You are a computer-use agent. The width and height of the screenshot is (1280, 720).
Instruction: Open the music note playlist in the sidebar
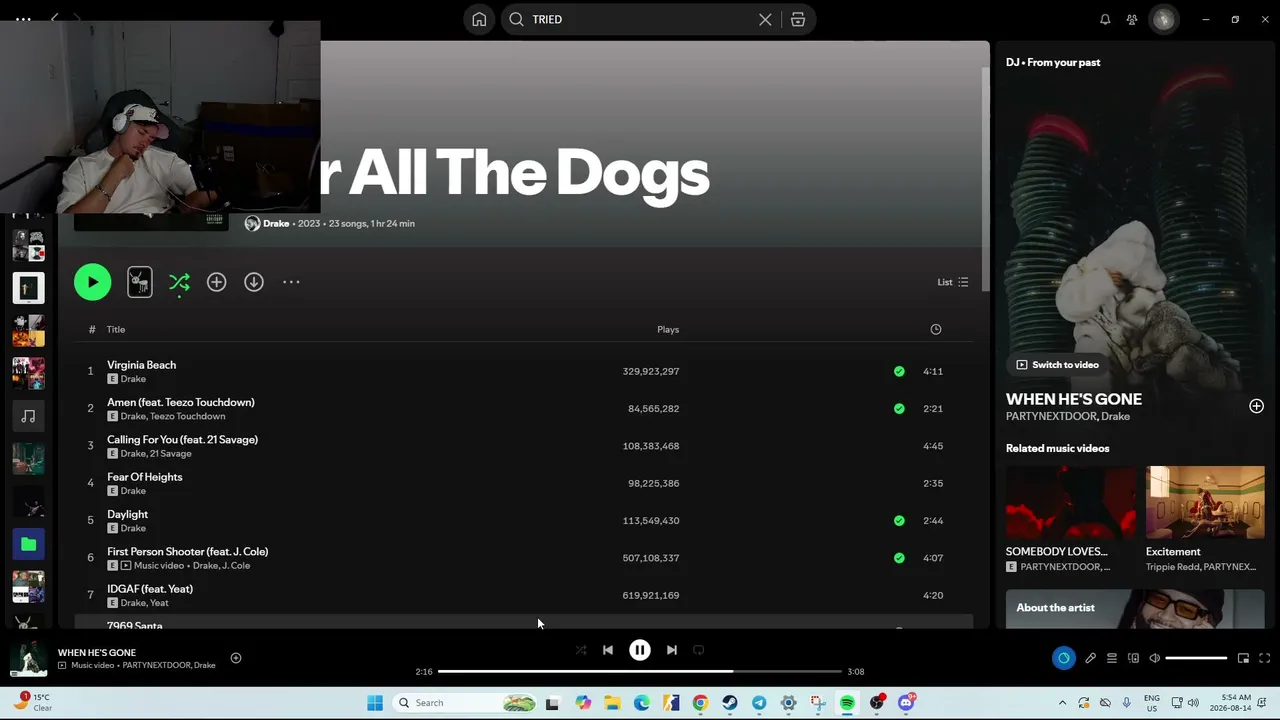[x=28, y=416]
